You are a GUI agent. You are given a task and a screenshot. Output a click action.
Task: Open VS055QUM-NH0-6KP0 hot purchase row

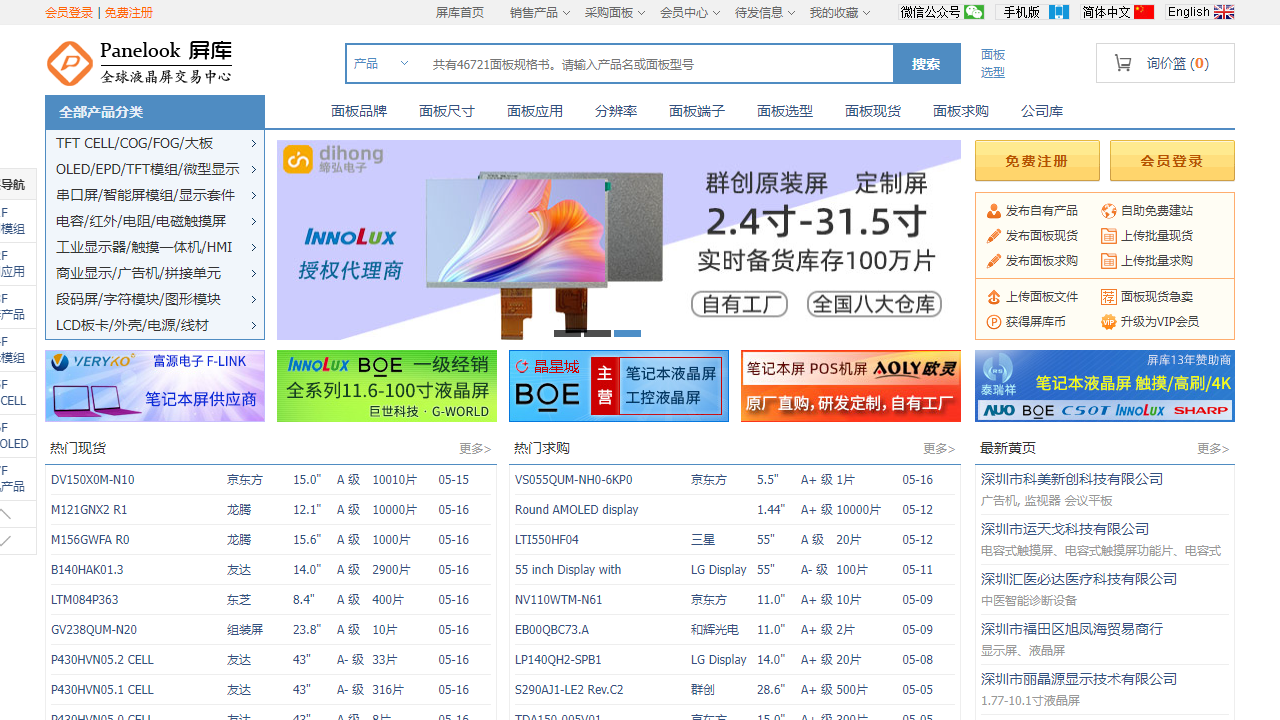(735, 480)
